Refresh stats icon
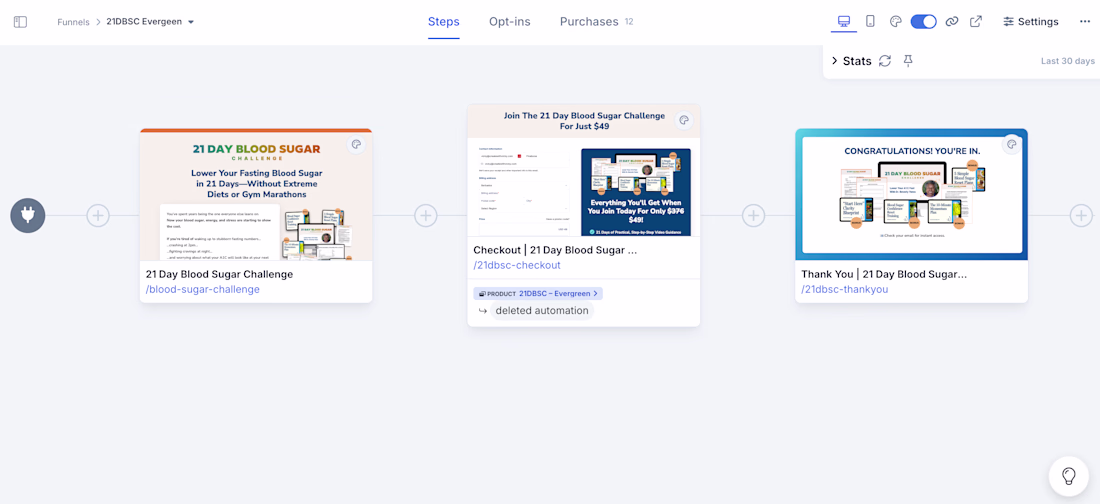 (885, 61)
